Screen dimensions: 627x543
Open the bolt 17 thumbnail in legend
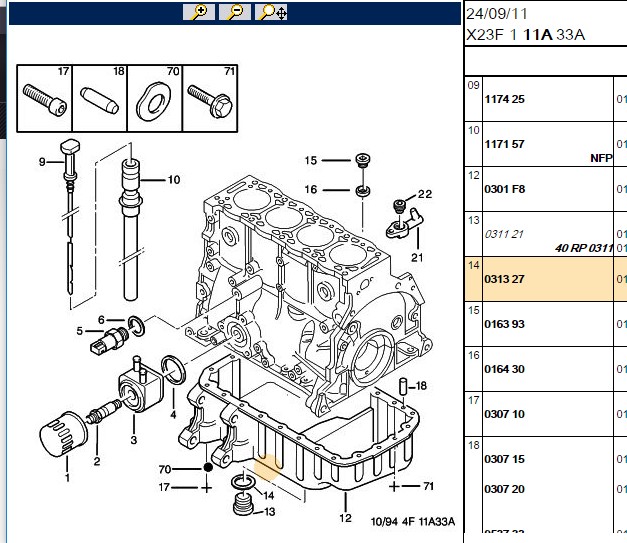(44, 98)
